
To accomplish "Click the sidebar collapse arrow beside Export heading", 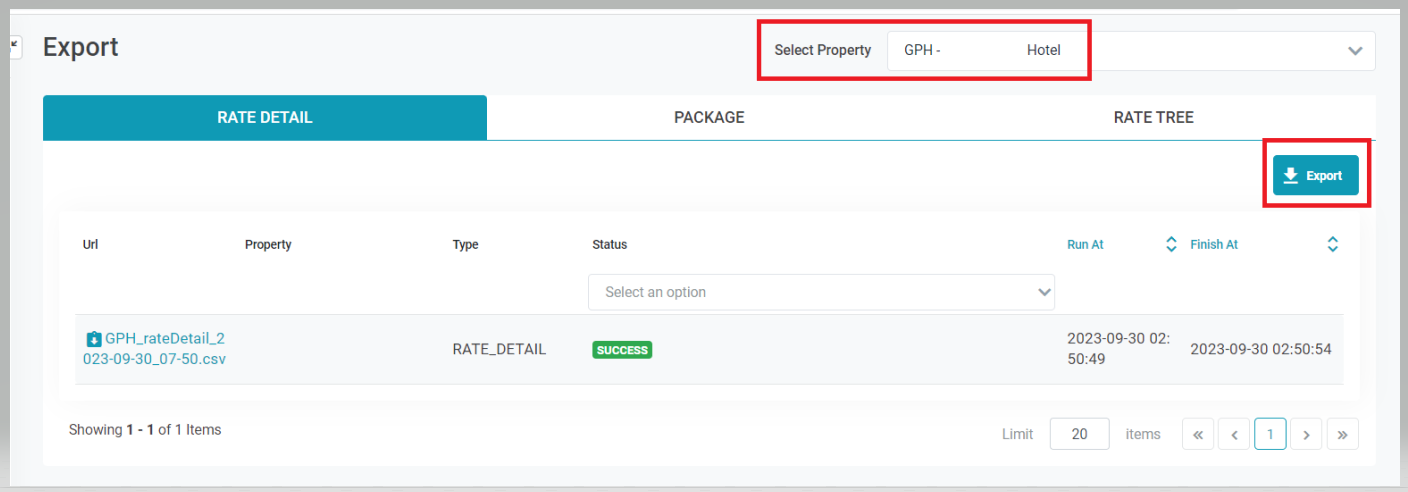I will tap(14, 46).
